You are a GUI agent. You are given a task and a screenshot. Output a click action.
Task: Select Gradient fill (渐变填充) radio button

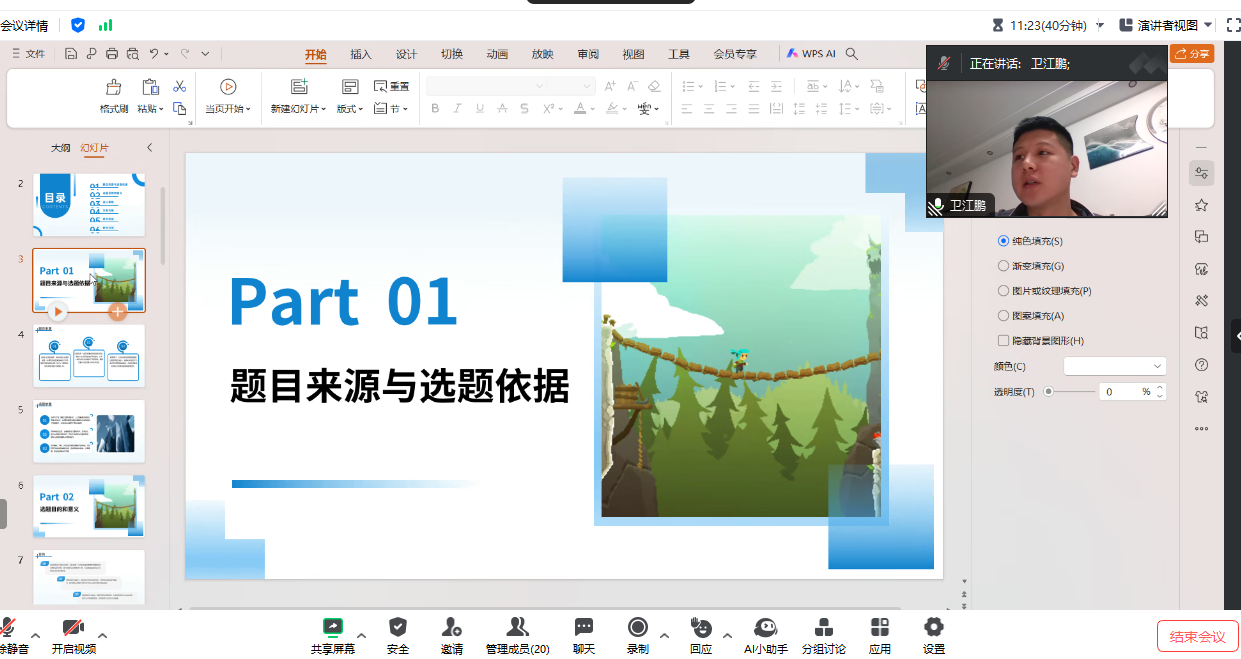[x=1004, y=266]
